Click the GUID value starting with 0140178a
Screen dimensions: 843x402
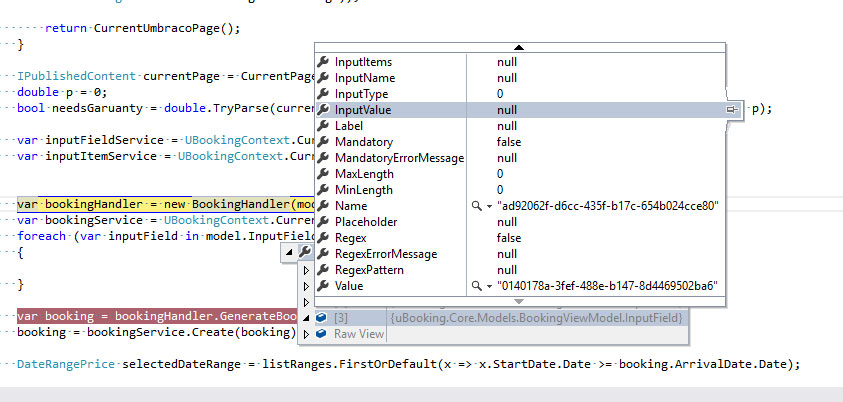click(608, 286)
